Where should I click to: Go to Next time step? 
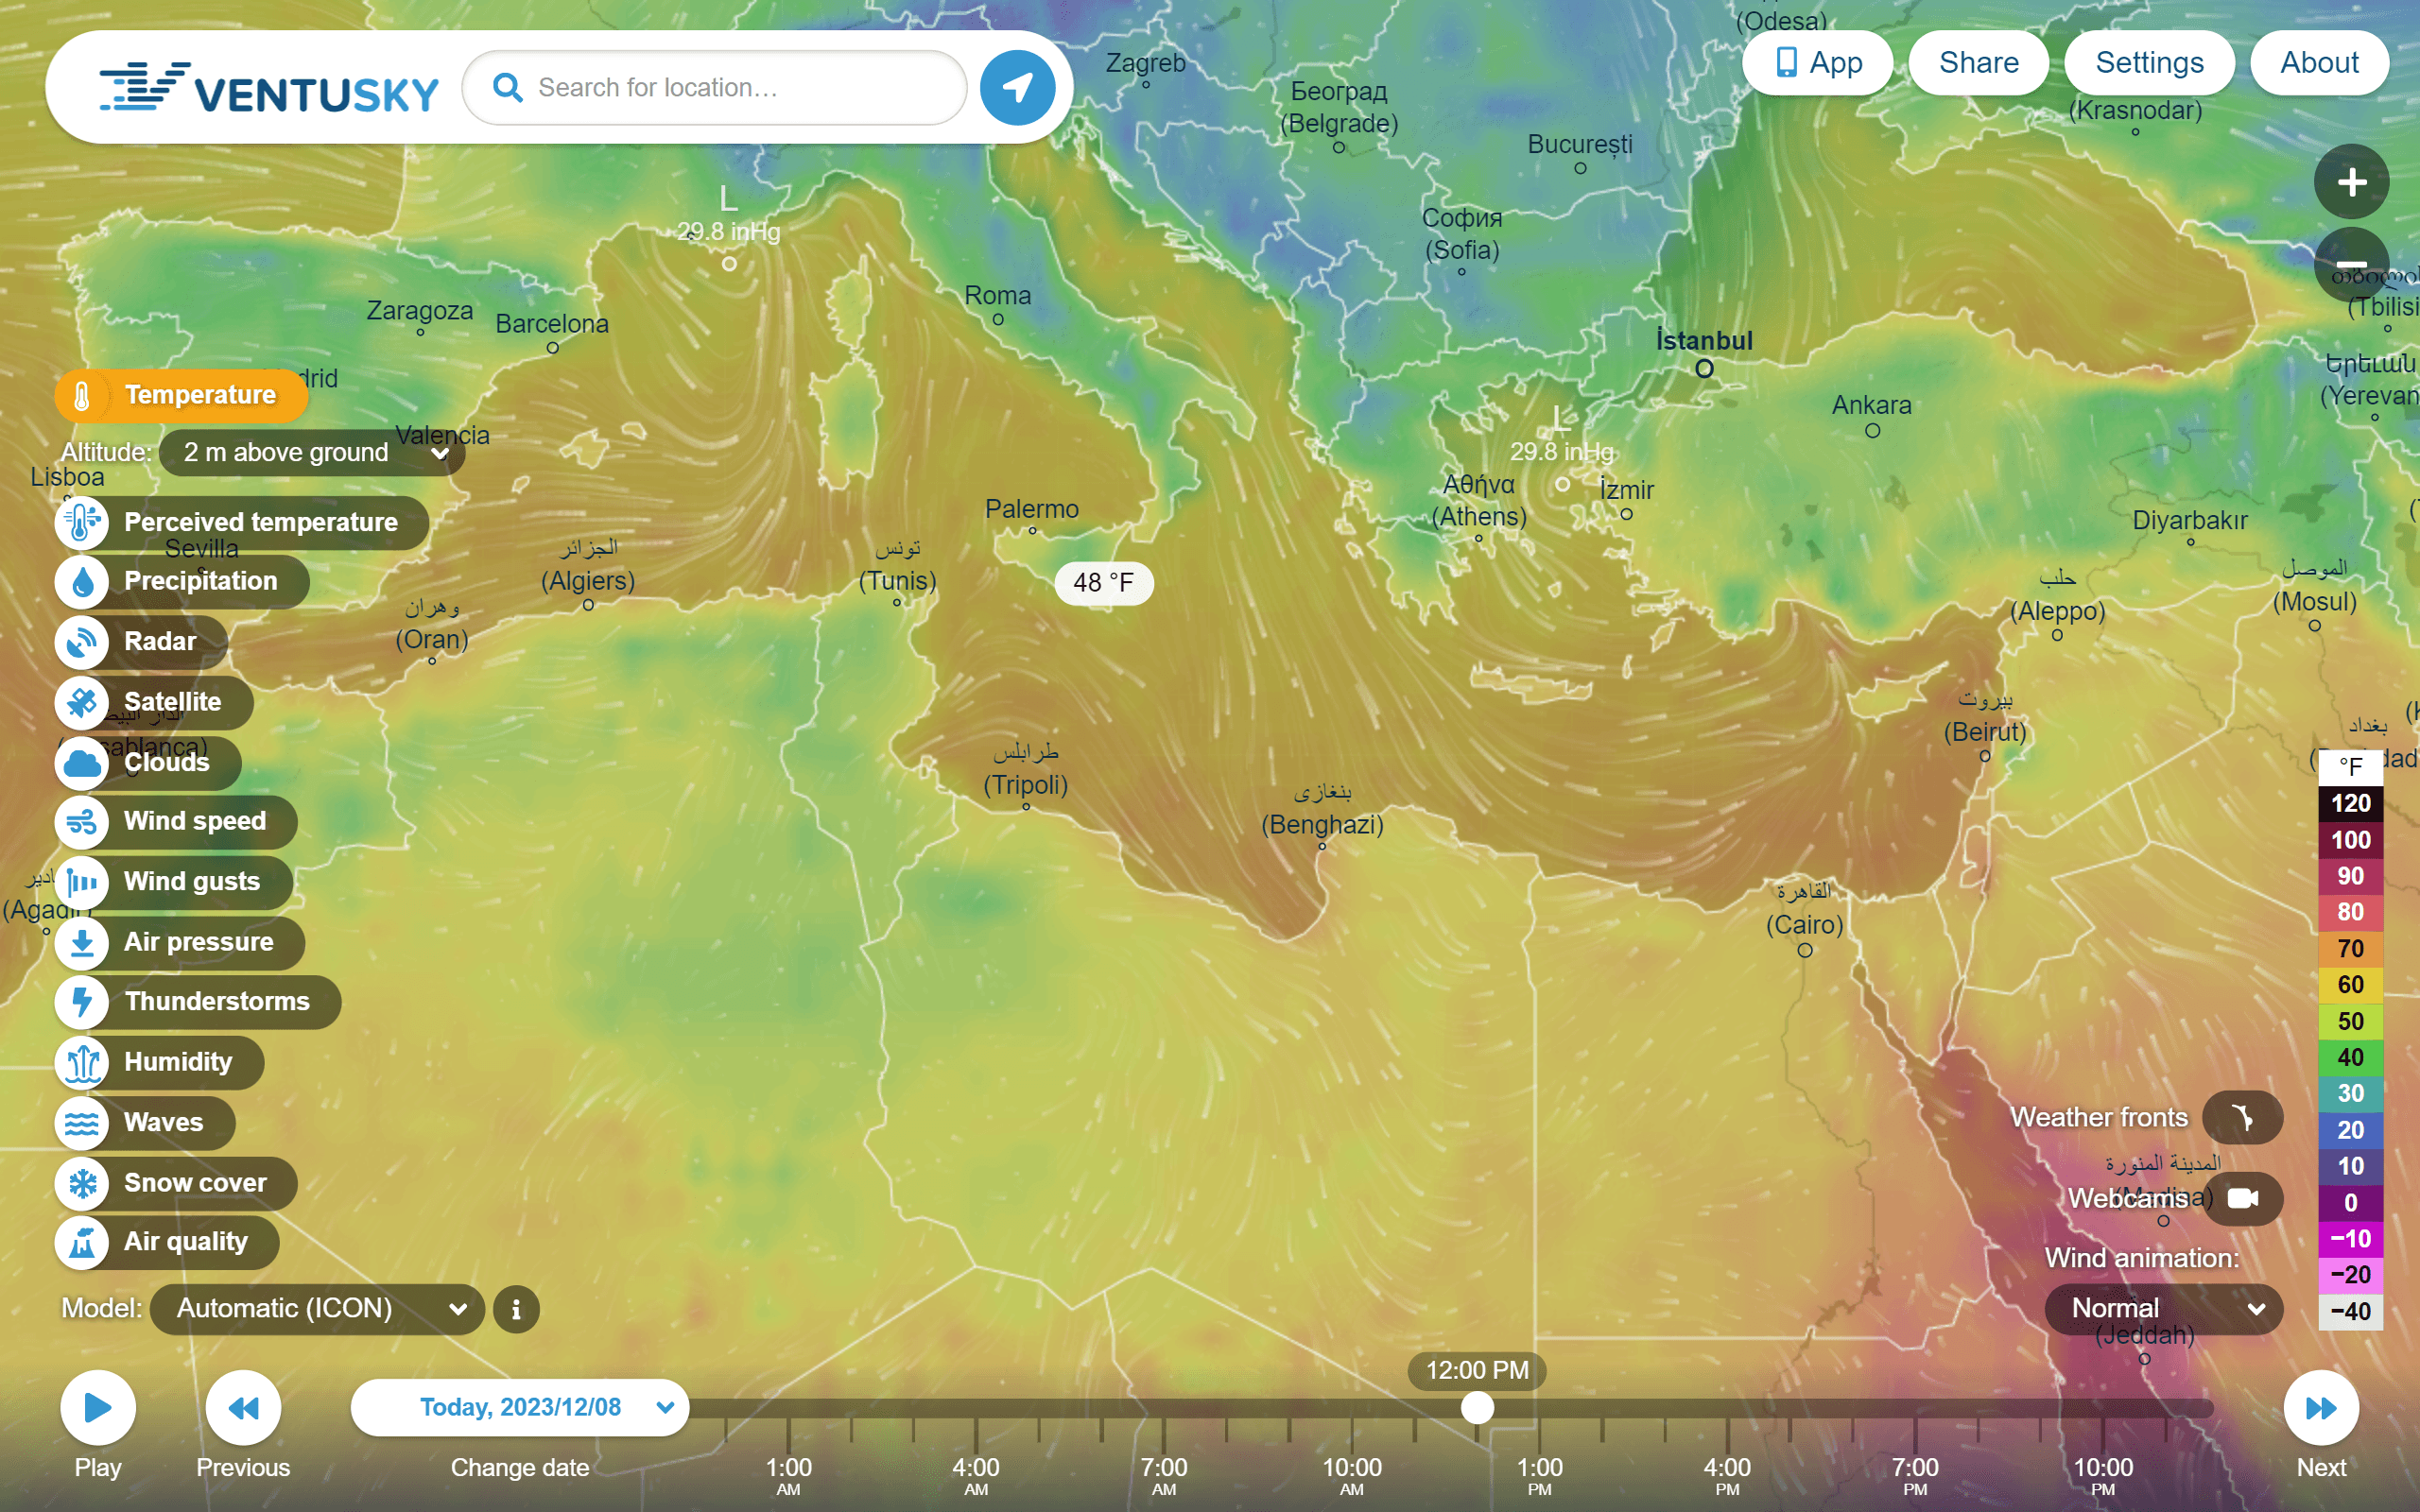pyautogui.click(x=2321, y=1408)
